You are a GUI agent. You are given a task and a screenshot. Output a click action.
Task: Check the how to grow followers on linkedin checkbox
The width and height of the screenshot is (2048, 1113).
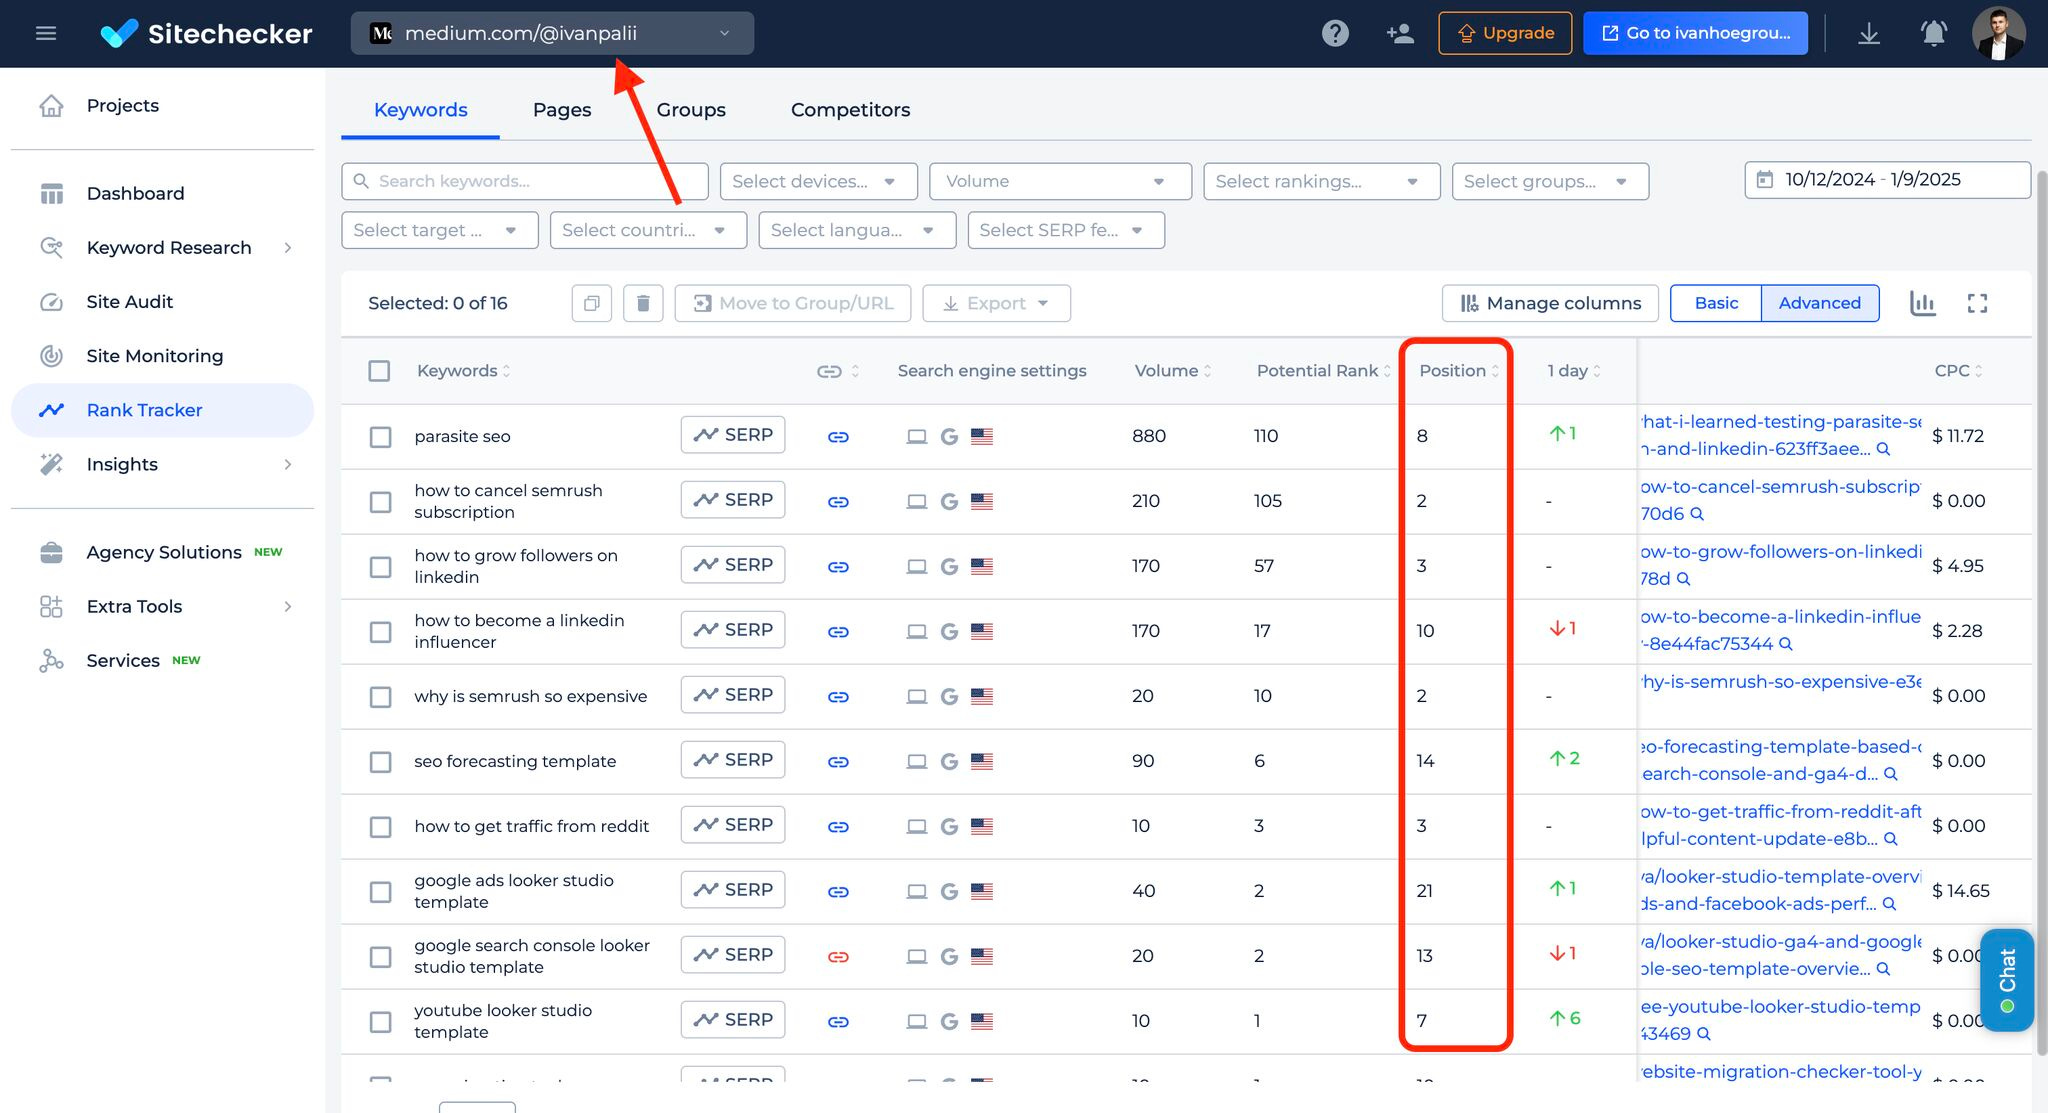pos(380,567)
